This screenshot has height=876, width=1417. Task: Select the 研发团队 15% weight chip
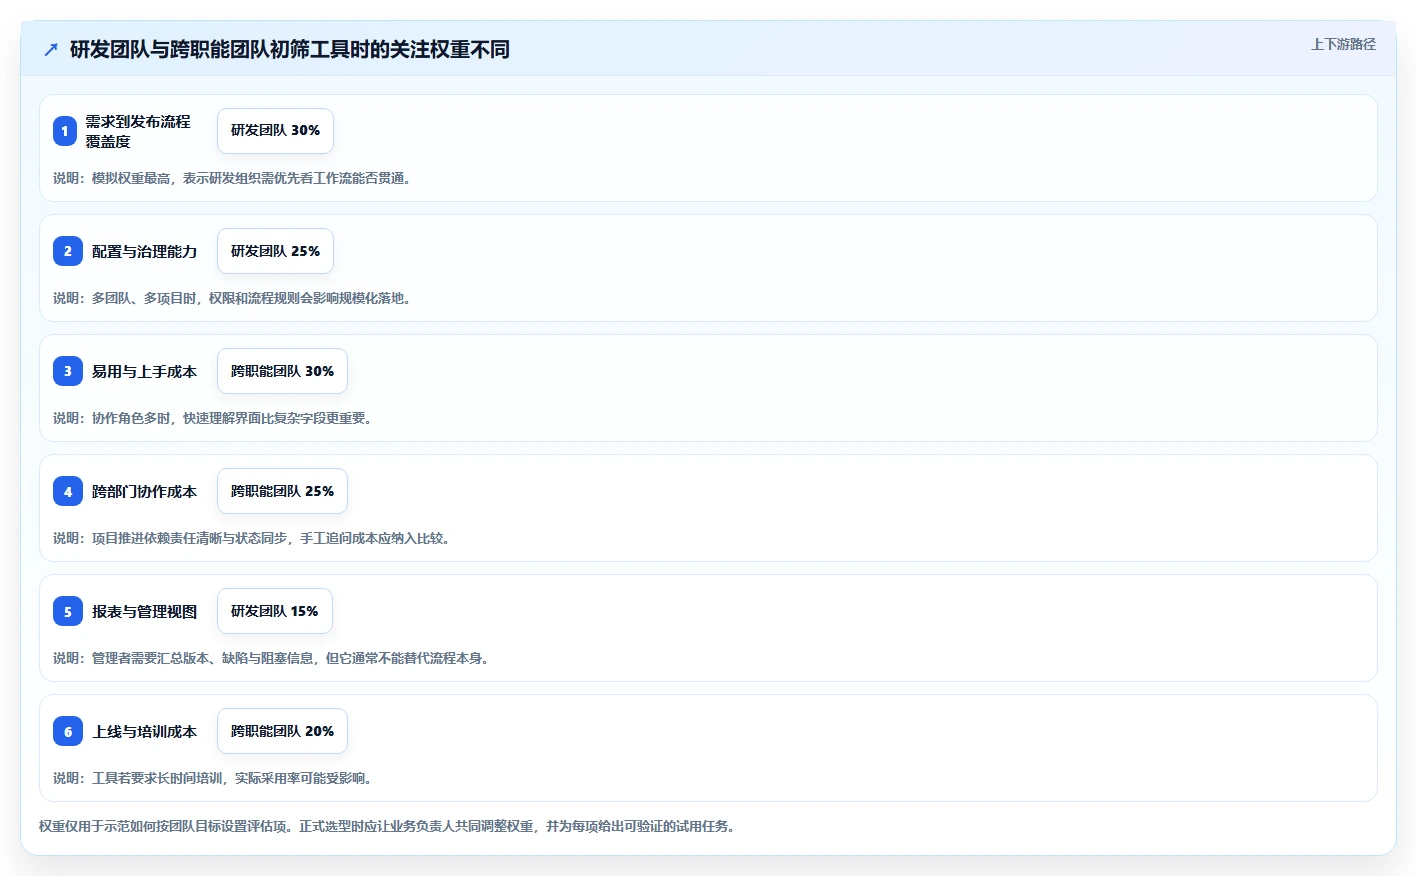(274, 611)
